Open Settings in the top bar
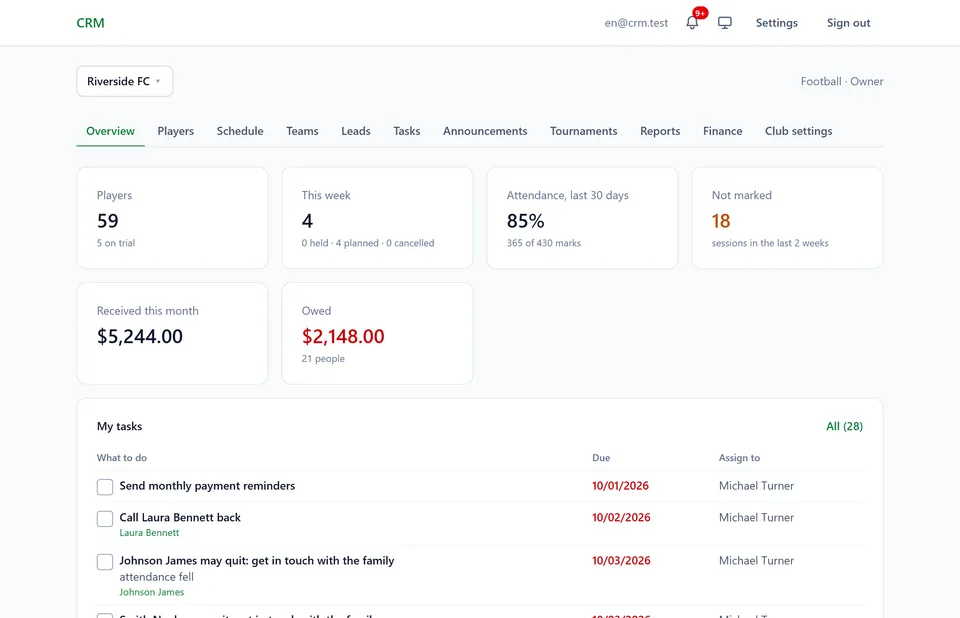Screen dimensions: 960x618 pos(776,23)
